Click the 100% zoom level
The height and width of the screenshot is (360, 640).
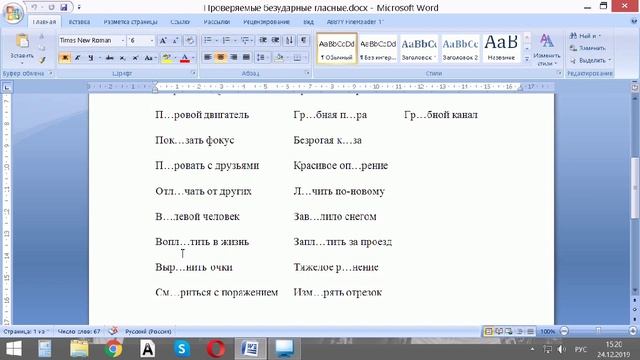[548, 331]
